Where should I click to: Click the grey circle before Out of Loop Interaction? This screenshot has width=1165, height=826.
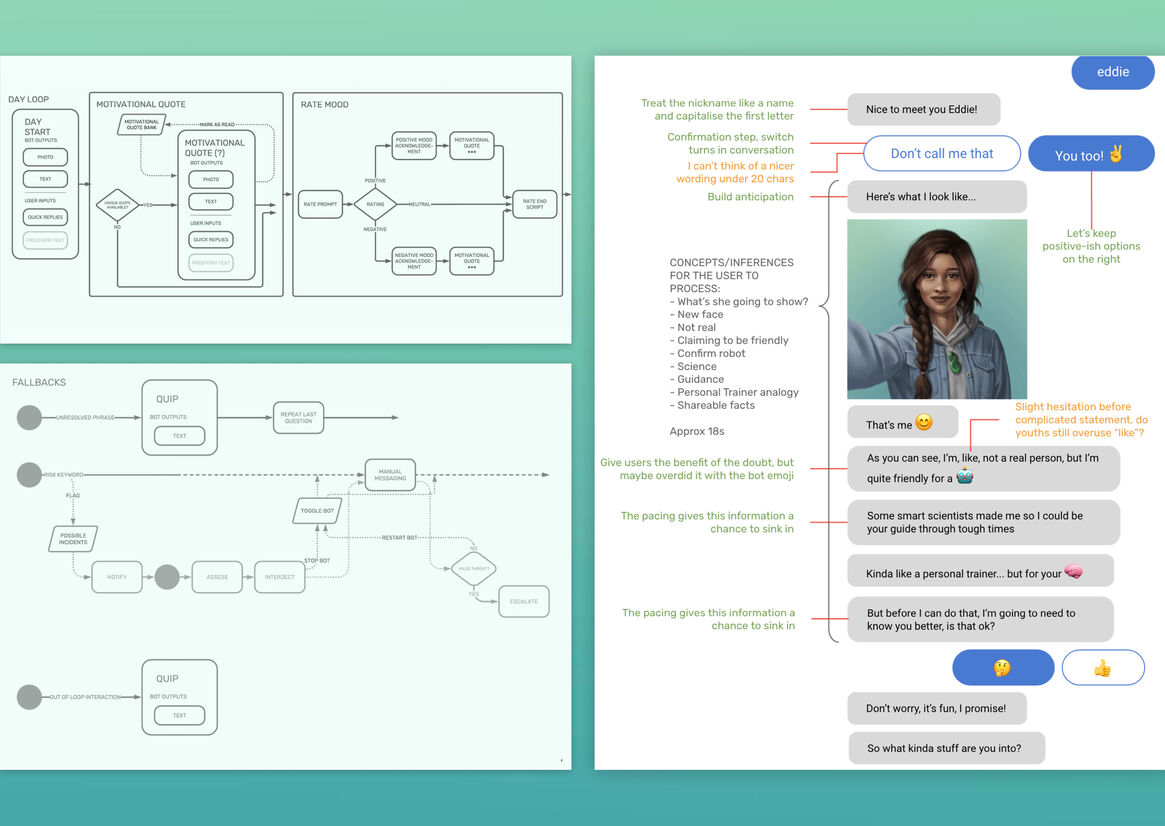pos(30,696)
